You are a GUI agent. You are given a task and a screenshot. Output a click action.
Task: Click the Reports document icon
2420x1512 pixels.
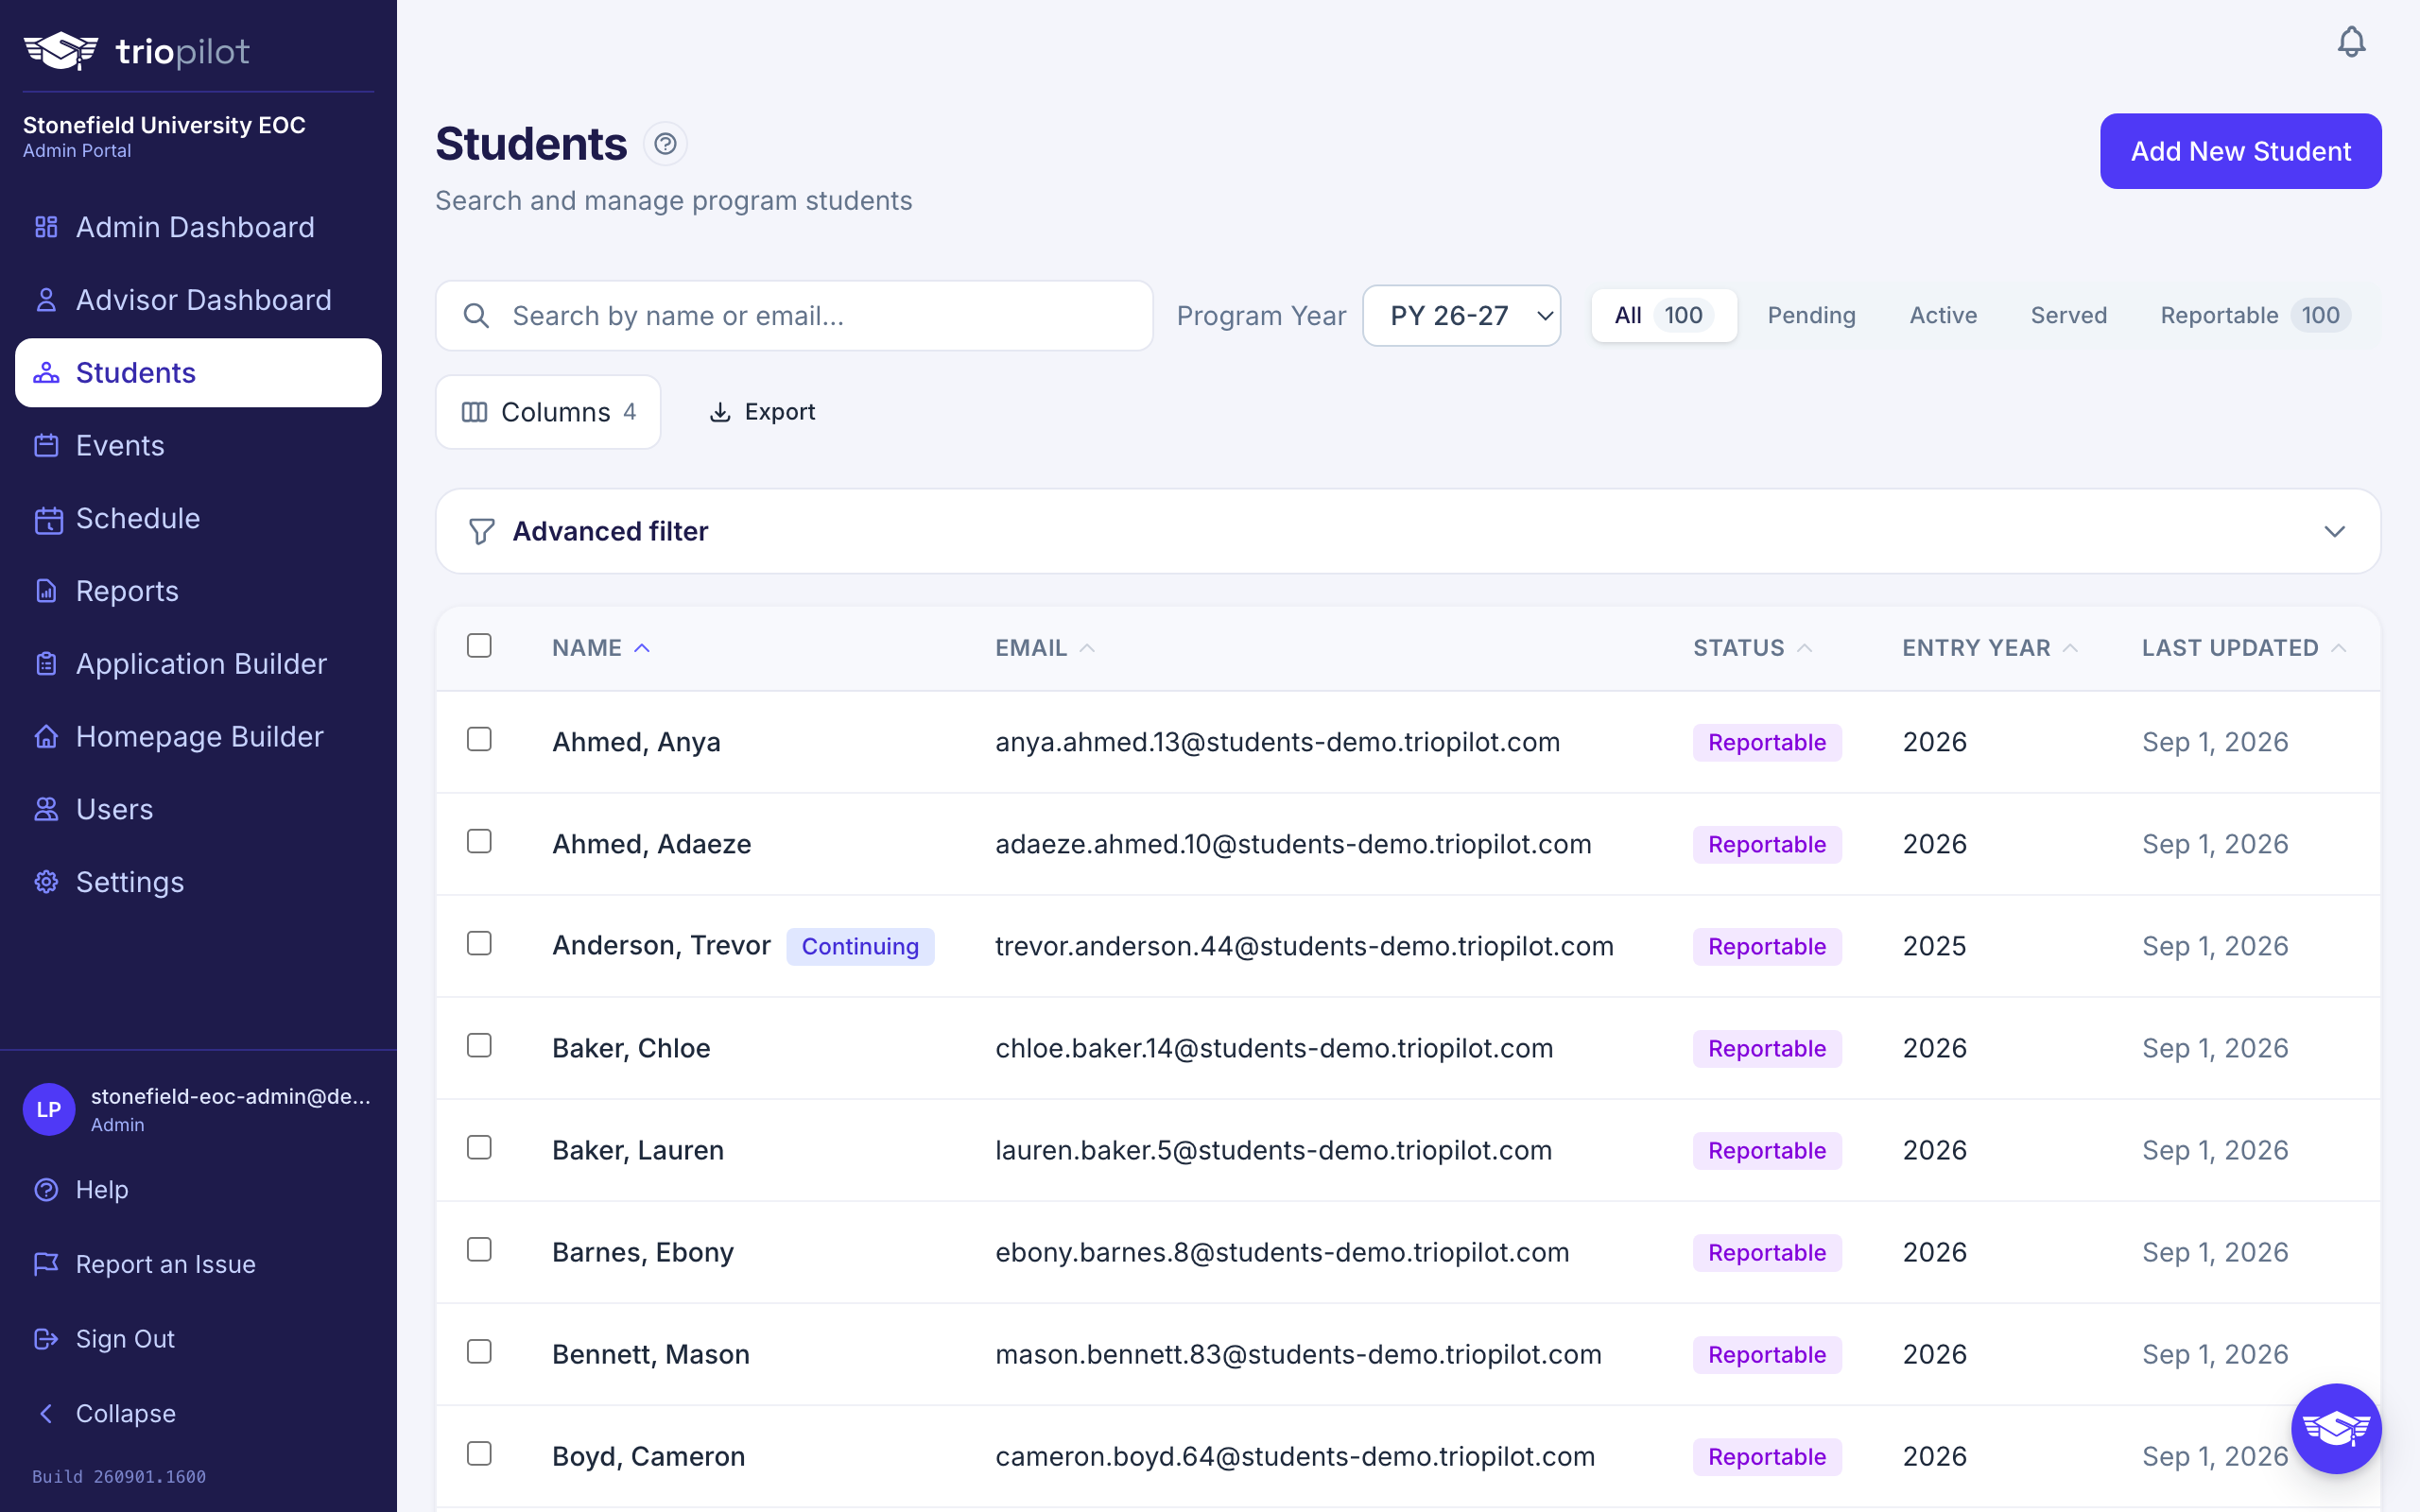pos(46,591)
